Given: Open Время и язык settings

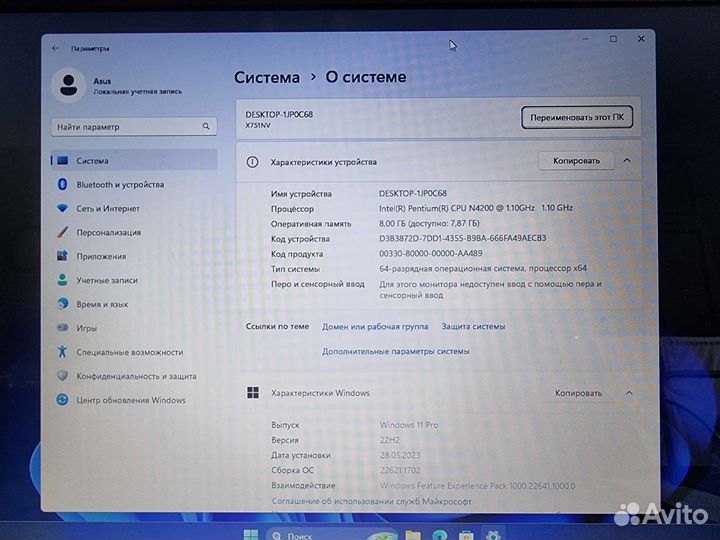Looking at the screenshot, I should 134,304.
